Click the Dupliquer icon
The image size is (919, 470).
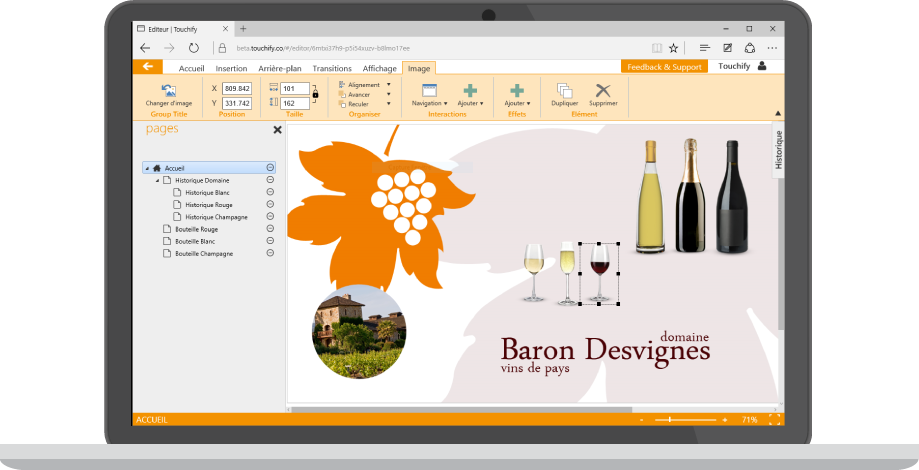tap(564, 90)
